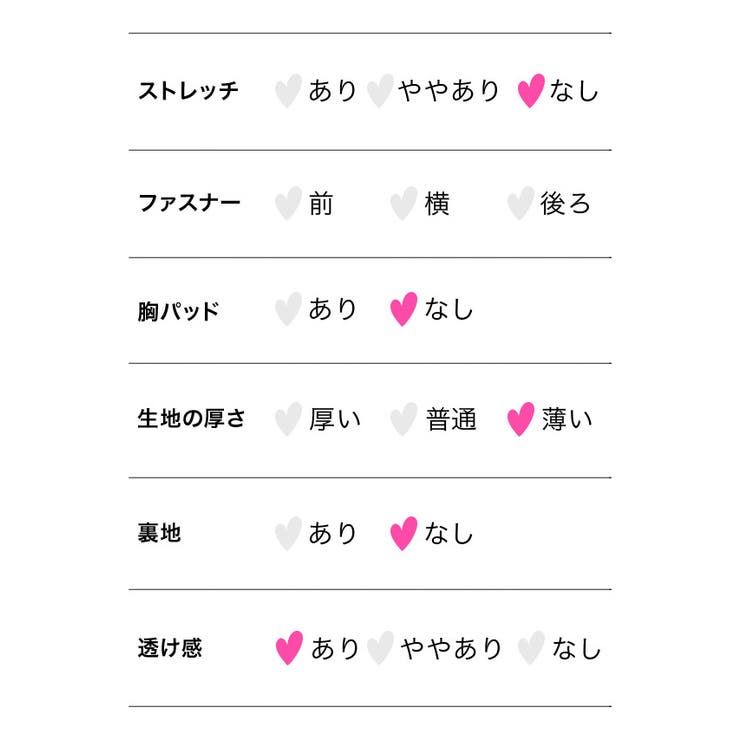Select the 厚い heart for 生地の厚さ
Screen dimensions: 740x740
coord(288,419)
